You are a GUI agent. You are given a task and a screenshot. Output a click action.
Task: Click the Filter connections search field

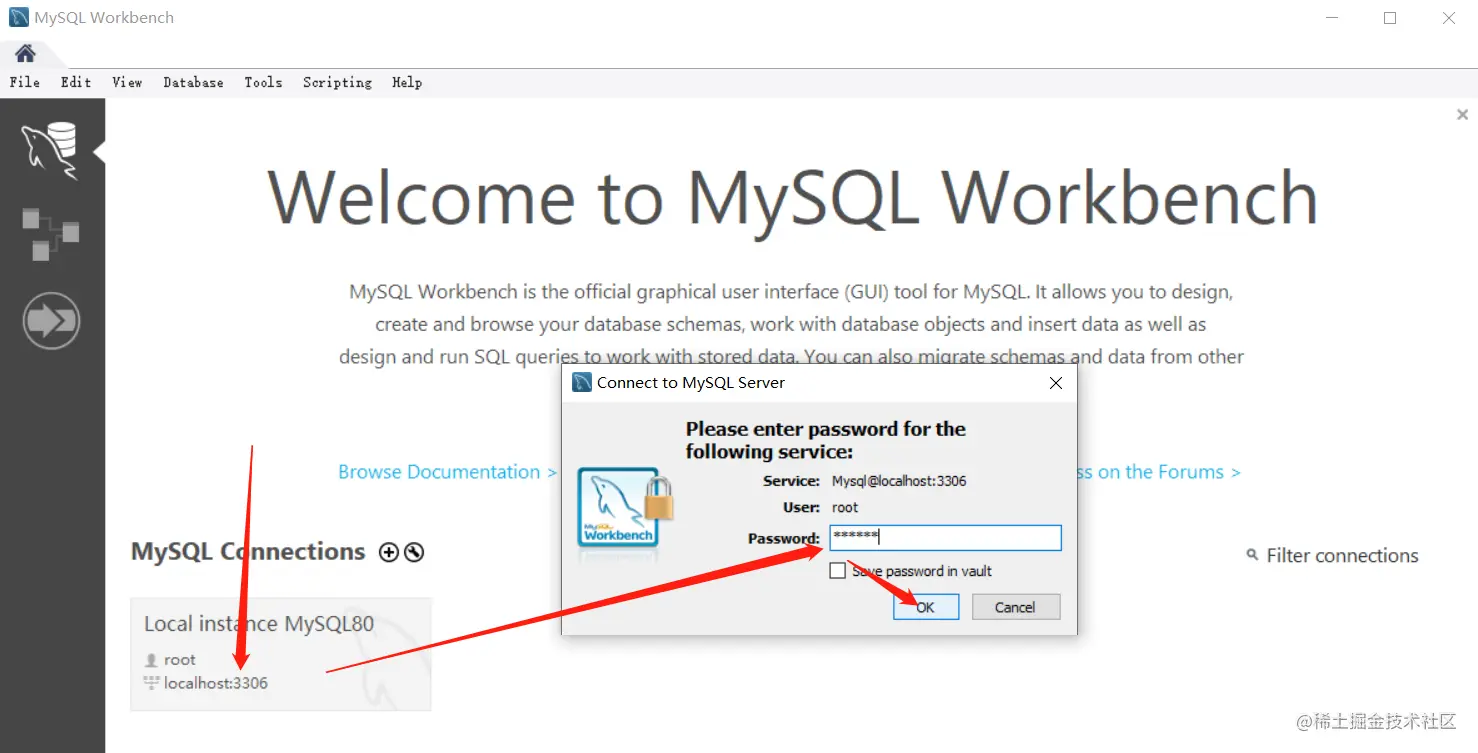(1342, 556)
